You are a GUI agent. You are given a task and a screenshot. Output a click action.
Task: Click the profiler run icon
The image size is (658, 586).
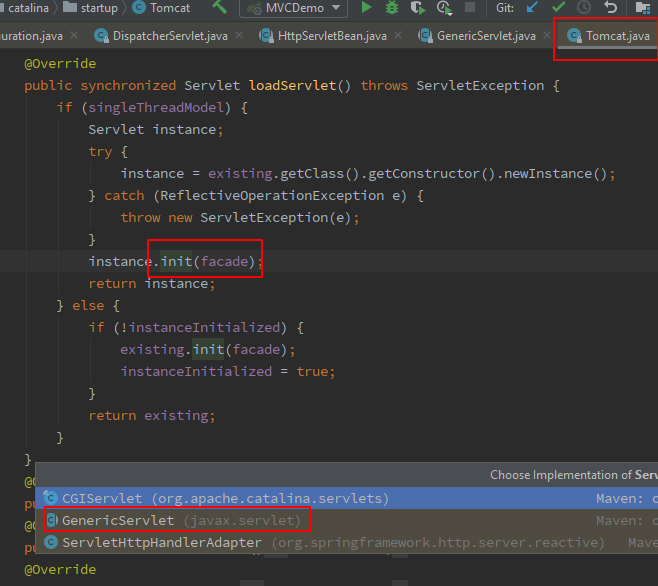pyautogui.click(x=444, y=8)
